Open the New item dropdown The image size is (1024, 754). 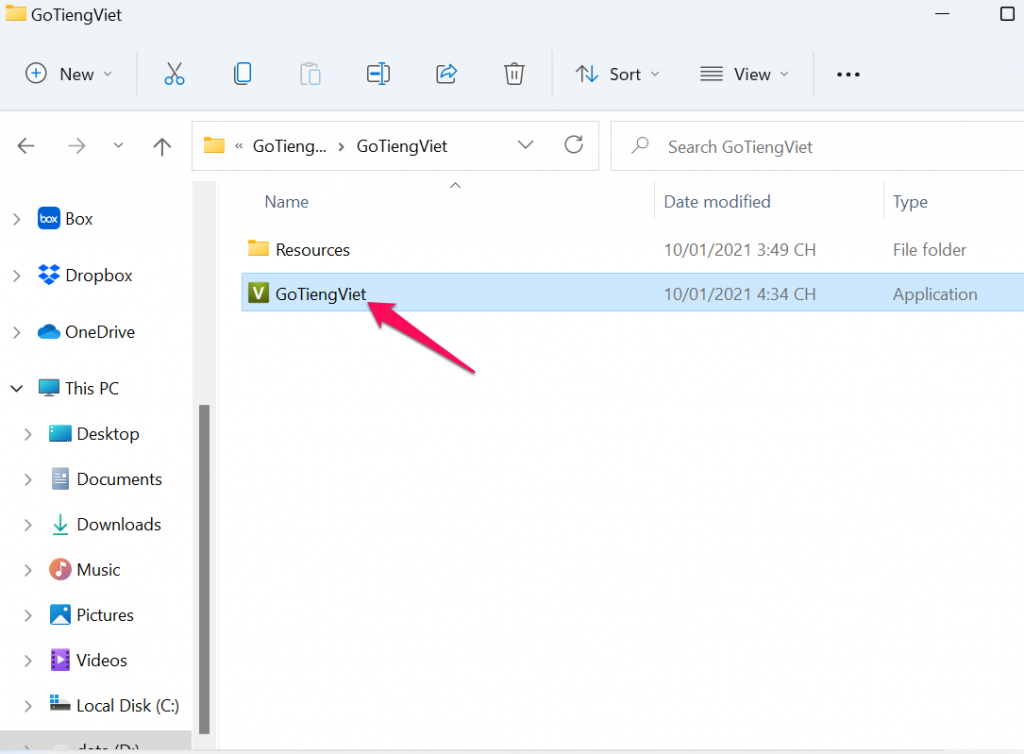pyautogui.click(x=69, y=74)
